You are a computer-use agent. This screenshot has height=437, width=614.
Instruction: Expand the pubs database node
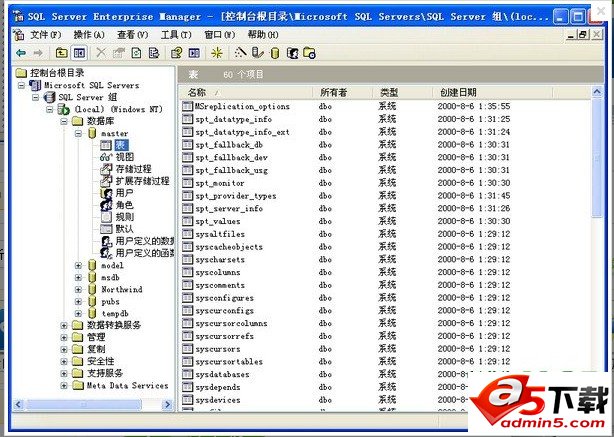(78, 302)
